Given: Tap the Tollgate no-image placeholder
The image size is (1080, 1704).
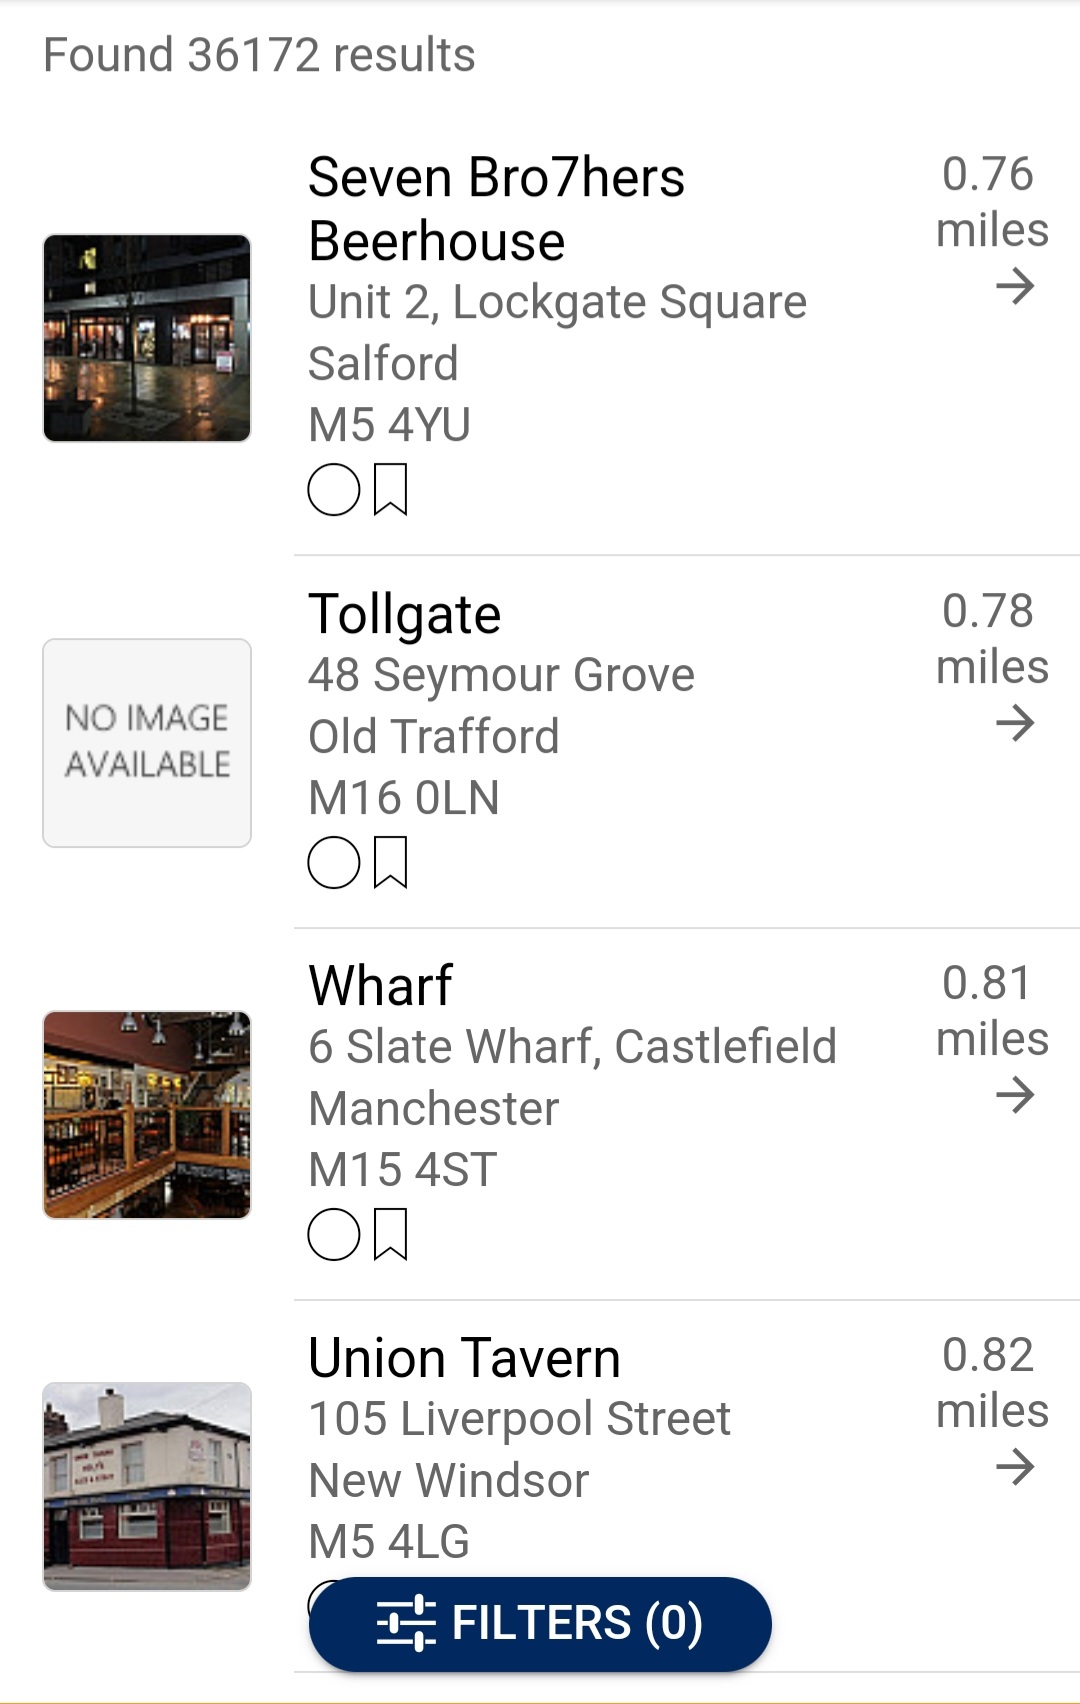Looking at the screenshot, I should click(x=147, y=743).
